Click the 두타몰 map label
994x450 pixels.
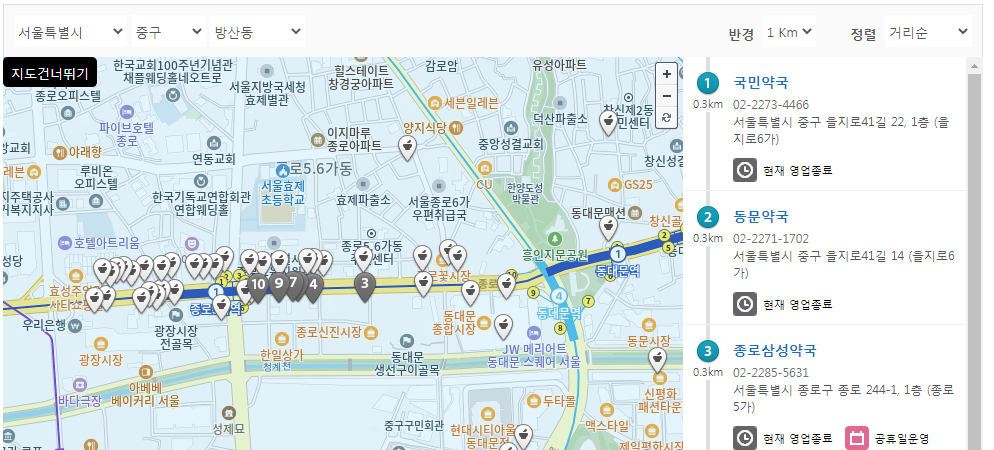pos(559,401)
